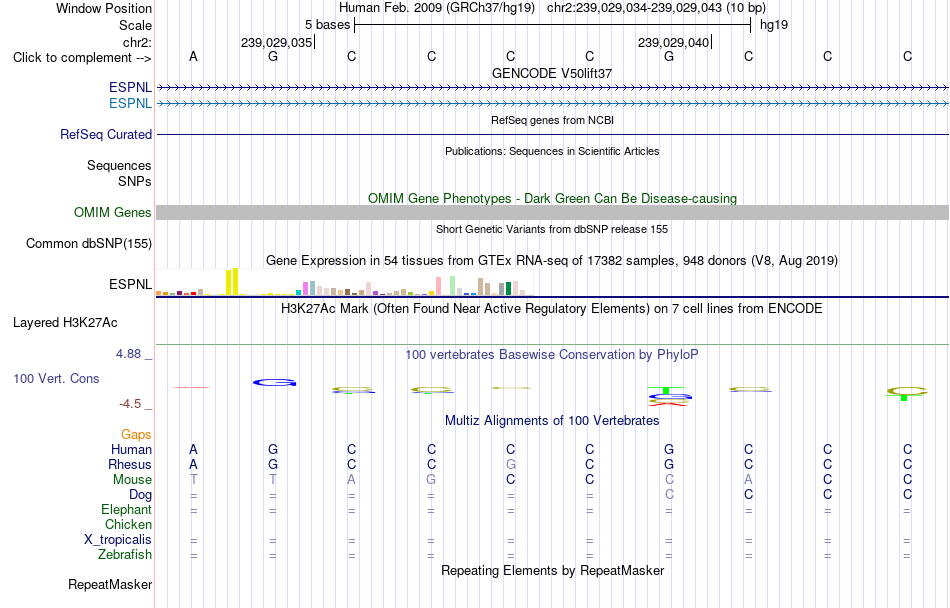Viewport: 950px width, 608px height.
Task: Click the RefSeq Curated track label
Action: tap(106, 134)
